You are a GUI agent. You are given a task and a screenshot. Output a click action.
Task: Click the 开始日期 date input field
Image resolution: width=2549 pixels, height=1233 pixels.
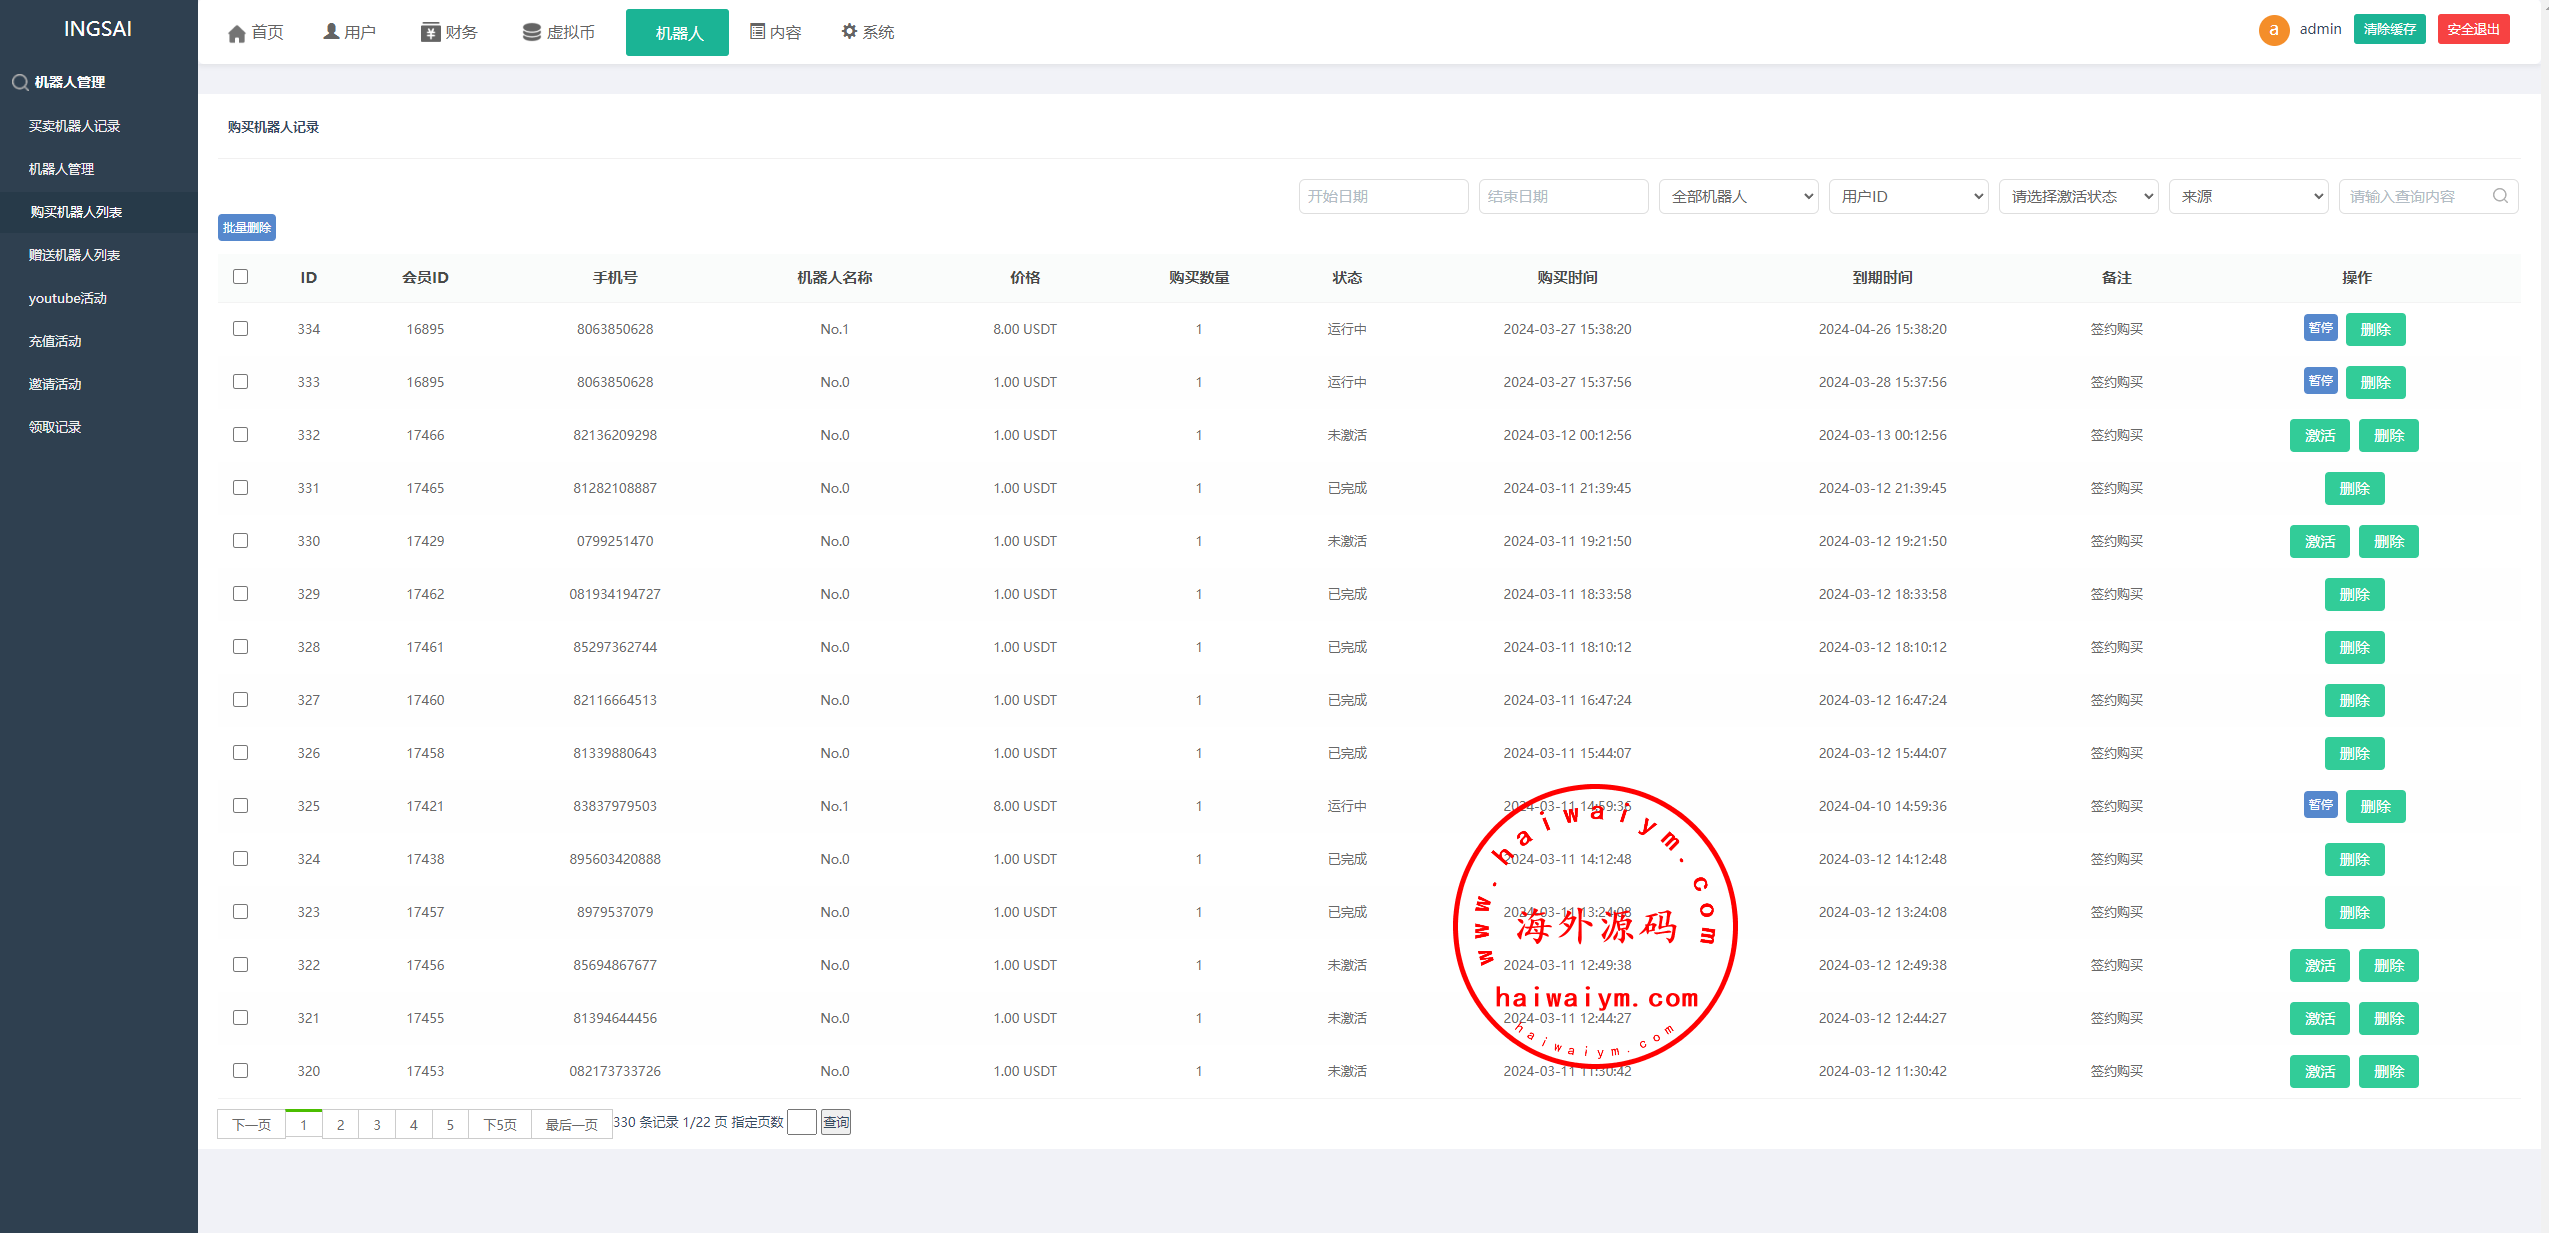[x=1383, y=197]
